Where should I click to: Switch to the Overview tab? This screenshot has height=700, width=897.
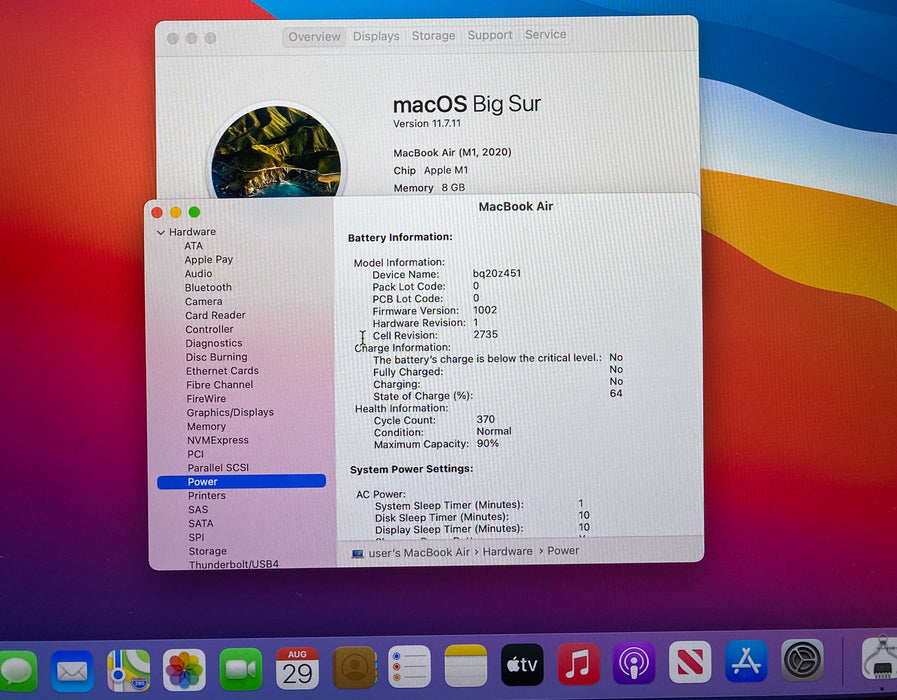click(314, 37)
